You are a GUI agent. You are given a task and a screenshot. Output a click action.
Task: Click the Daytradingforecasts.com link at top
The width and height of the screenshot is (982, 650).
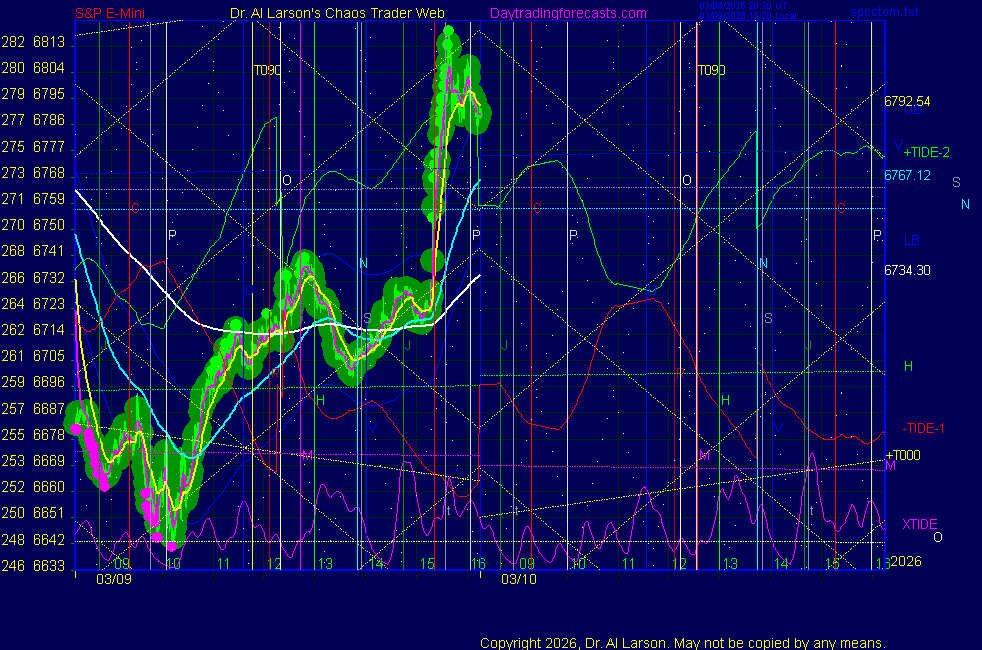pos(567,14)
